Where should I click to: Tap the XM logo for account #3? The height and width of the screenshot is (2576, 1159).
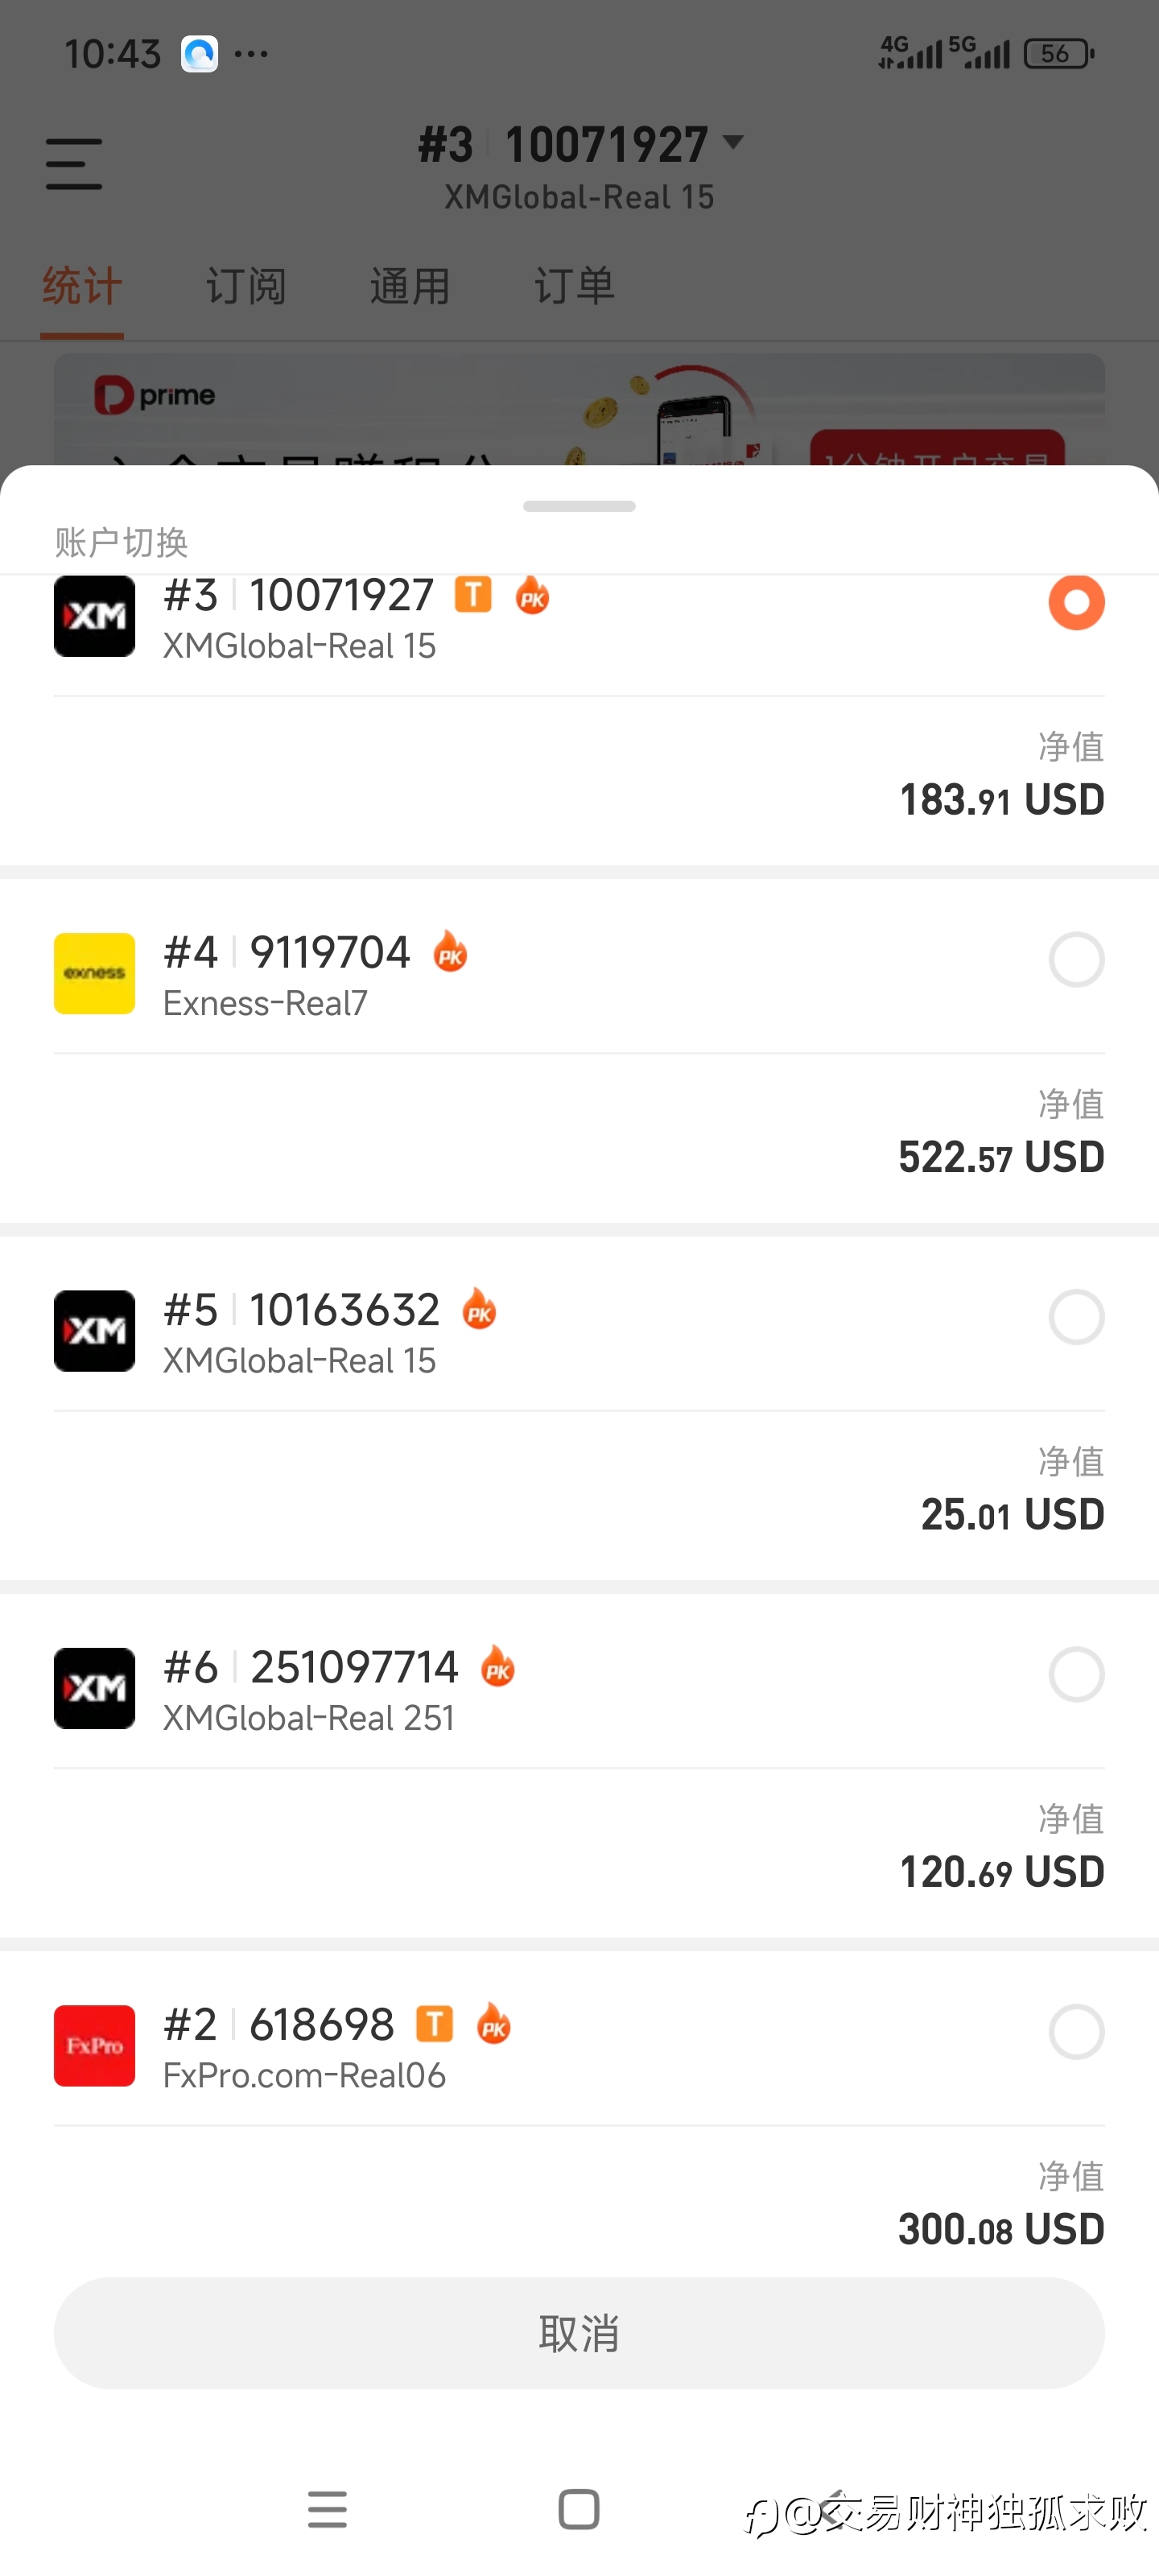coord(94,616)
